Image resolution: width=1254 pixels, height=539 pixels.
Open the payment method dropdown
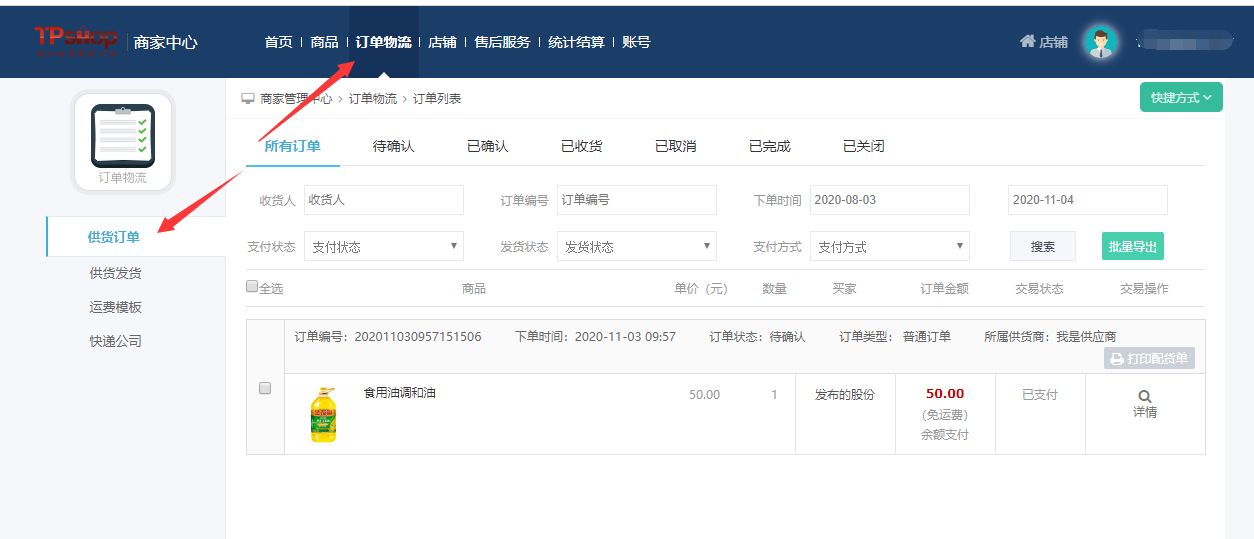tap(890, 246)
